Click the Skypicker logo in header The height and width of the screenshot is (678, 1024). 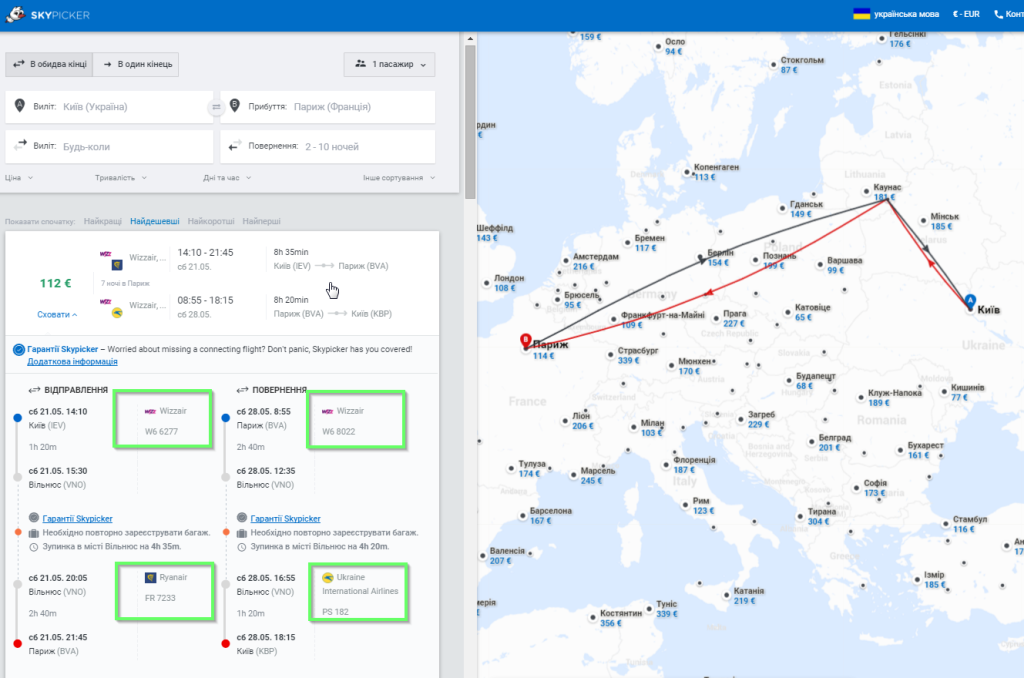pyautogui.click(x=48, y=14)
